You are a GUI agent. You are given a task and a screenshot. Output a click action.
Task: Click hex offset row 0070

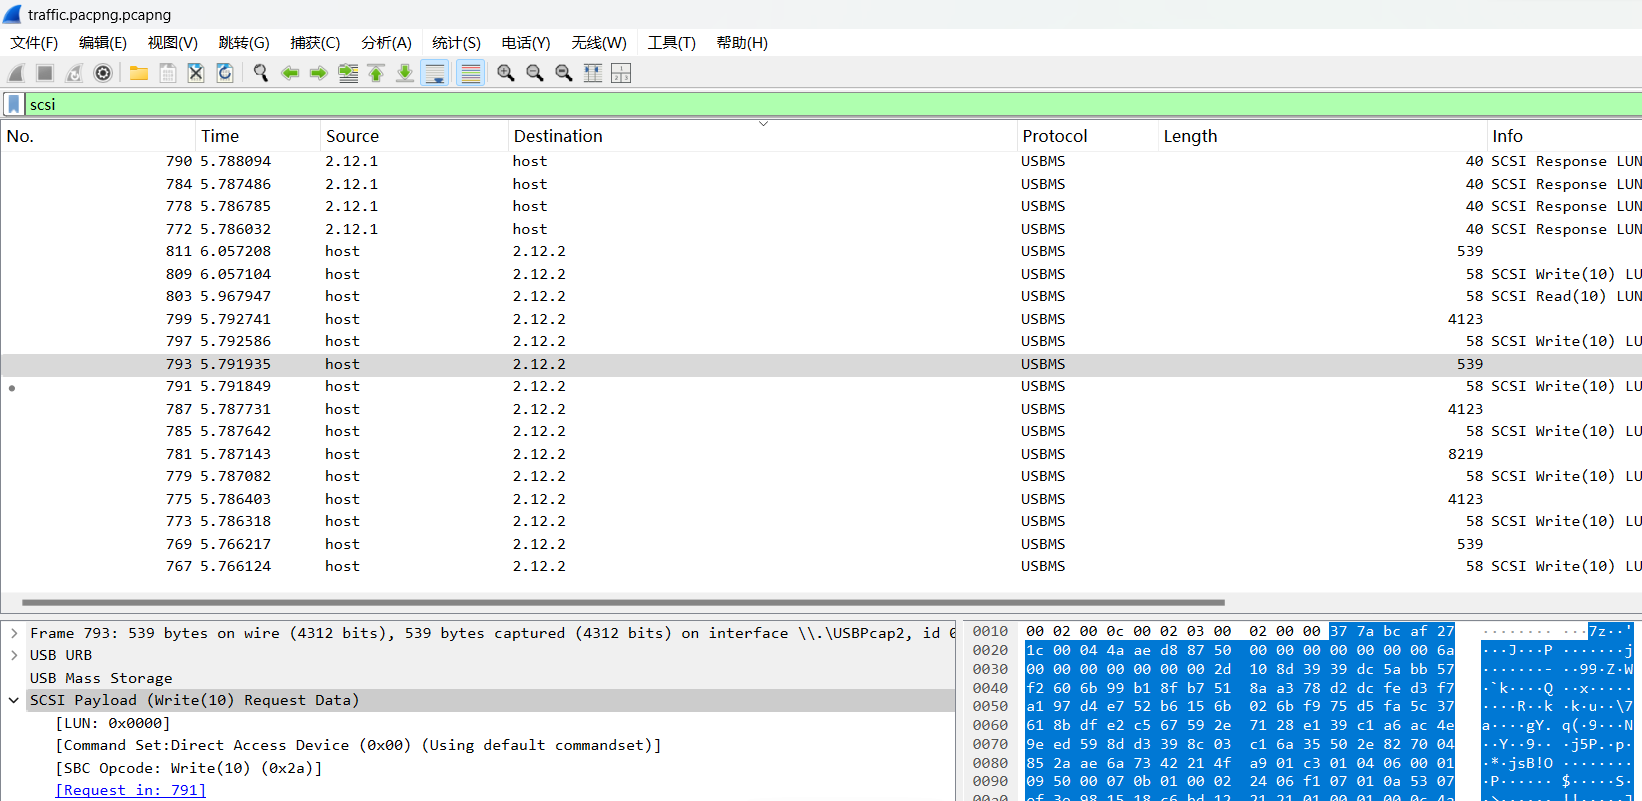tap(990, 744)
